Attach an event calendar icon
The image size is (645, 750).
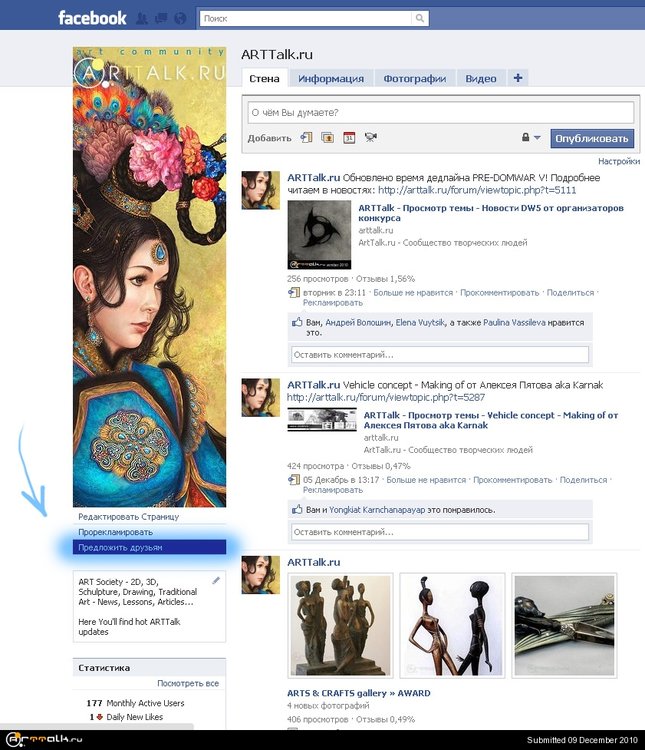click(349, 138)
